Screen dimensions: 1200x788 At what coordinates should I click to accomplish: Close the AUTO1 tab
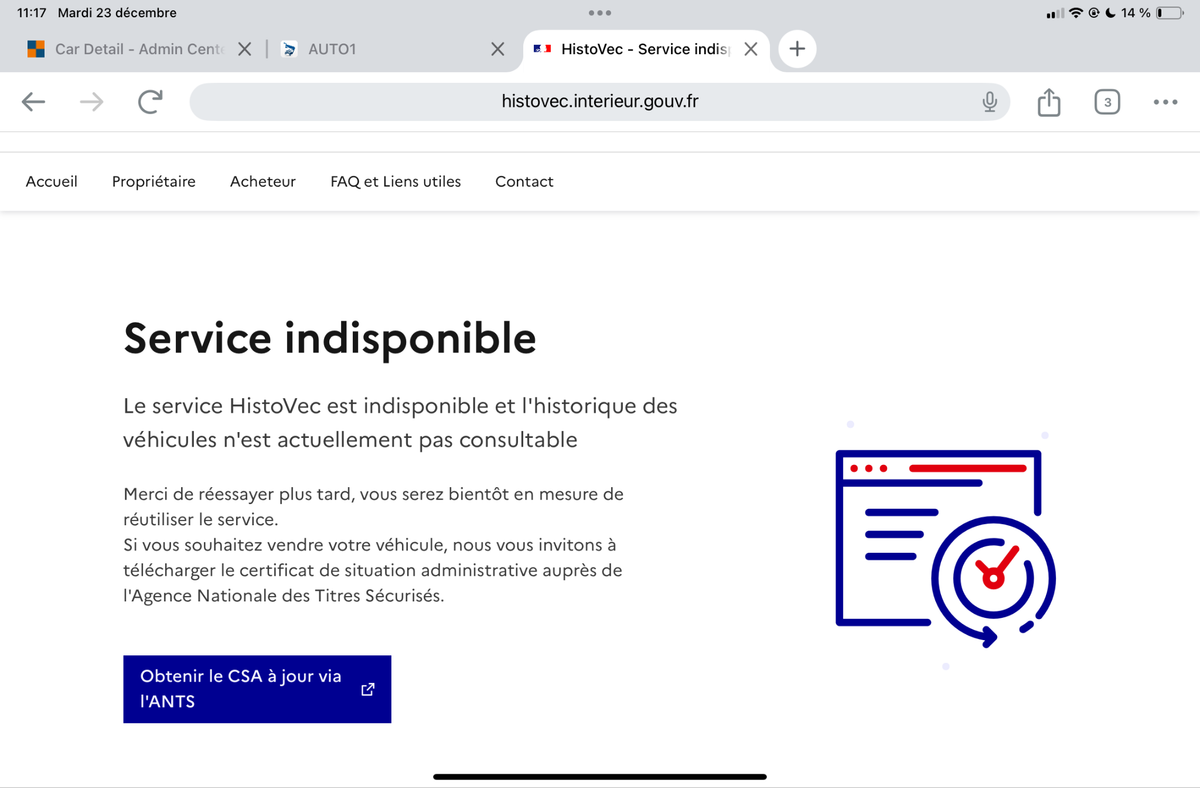tap(497, 49)
